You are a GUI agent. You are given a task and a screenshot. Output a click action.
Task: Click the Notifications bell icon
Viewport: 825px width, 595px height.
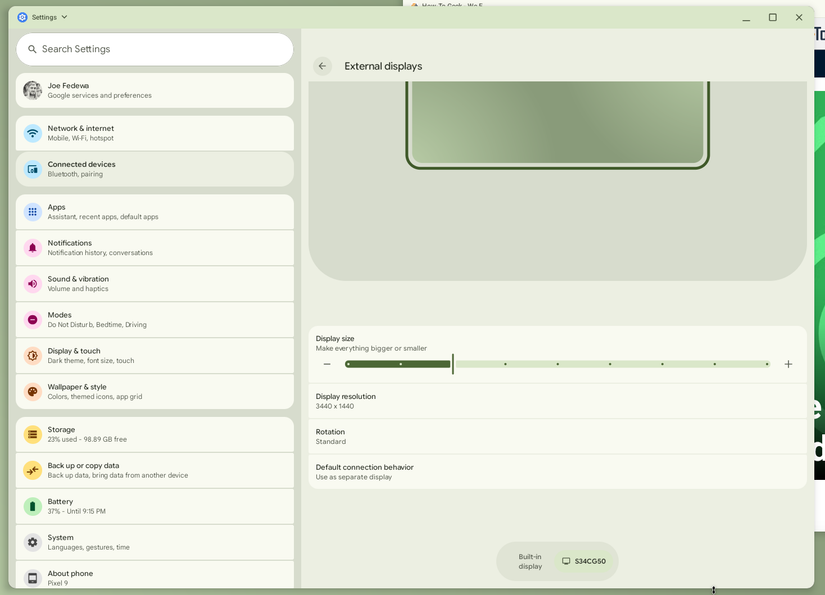pyautogui.click(x=33, y=247)
